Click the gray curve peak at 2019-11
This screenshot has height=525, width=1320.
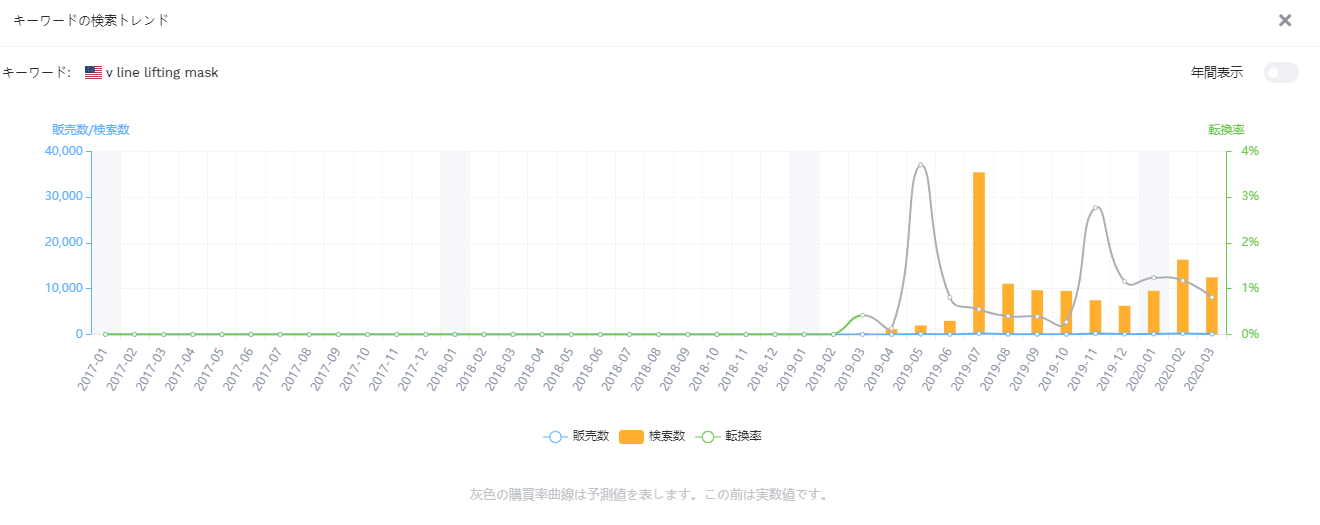1096,208
